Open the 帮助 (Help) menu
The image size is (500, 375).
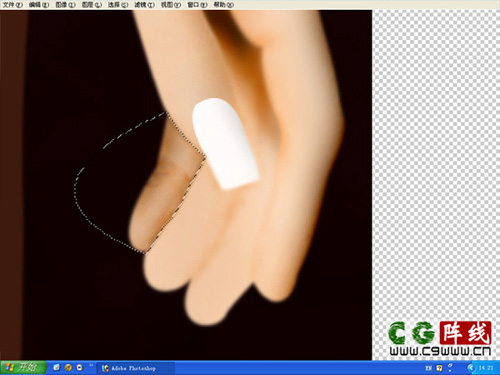223,5
